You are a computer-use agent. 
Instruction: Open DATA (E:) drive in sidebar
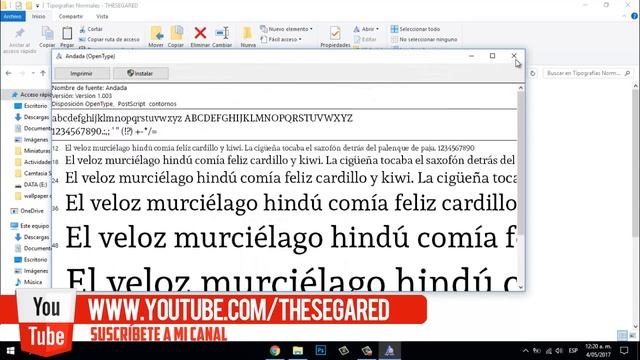[31, 185]
